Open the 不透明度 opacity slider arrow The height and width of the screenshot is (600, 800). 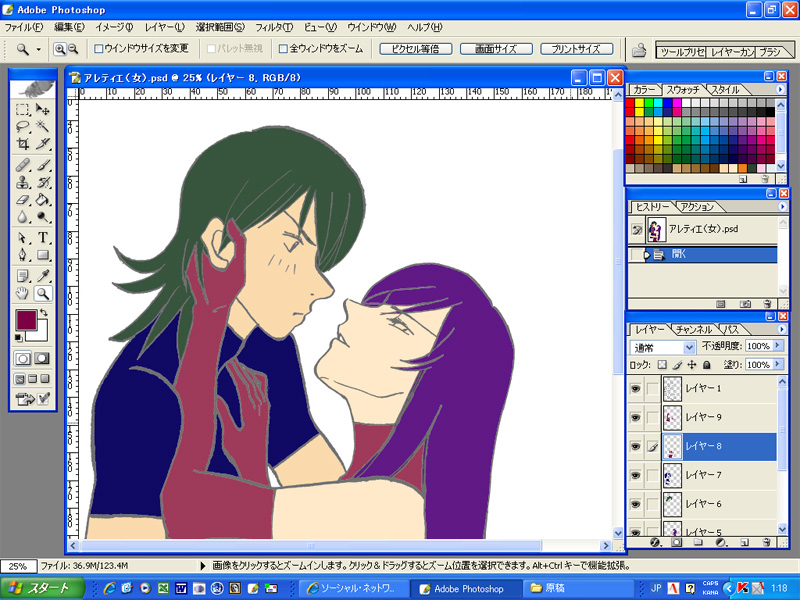778,345
